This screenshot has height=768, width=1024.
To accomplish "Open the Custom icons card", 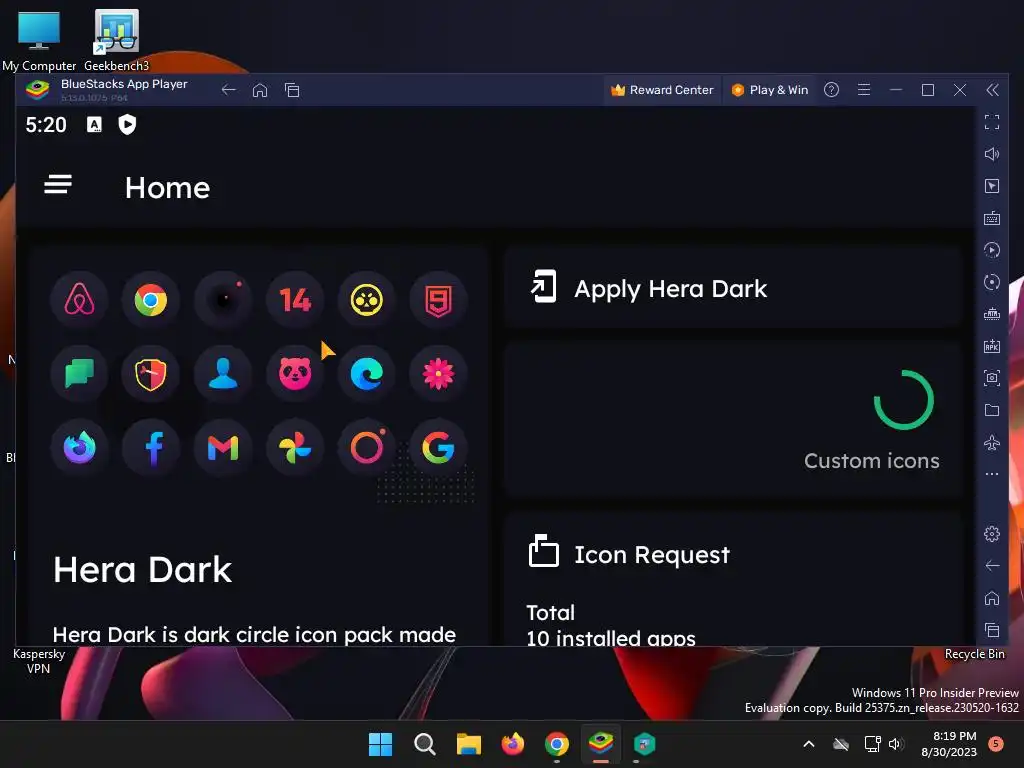I will (733, 420).
